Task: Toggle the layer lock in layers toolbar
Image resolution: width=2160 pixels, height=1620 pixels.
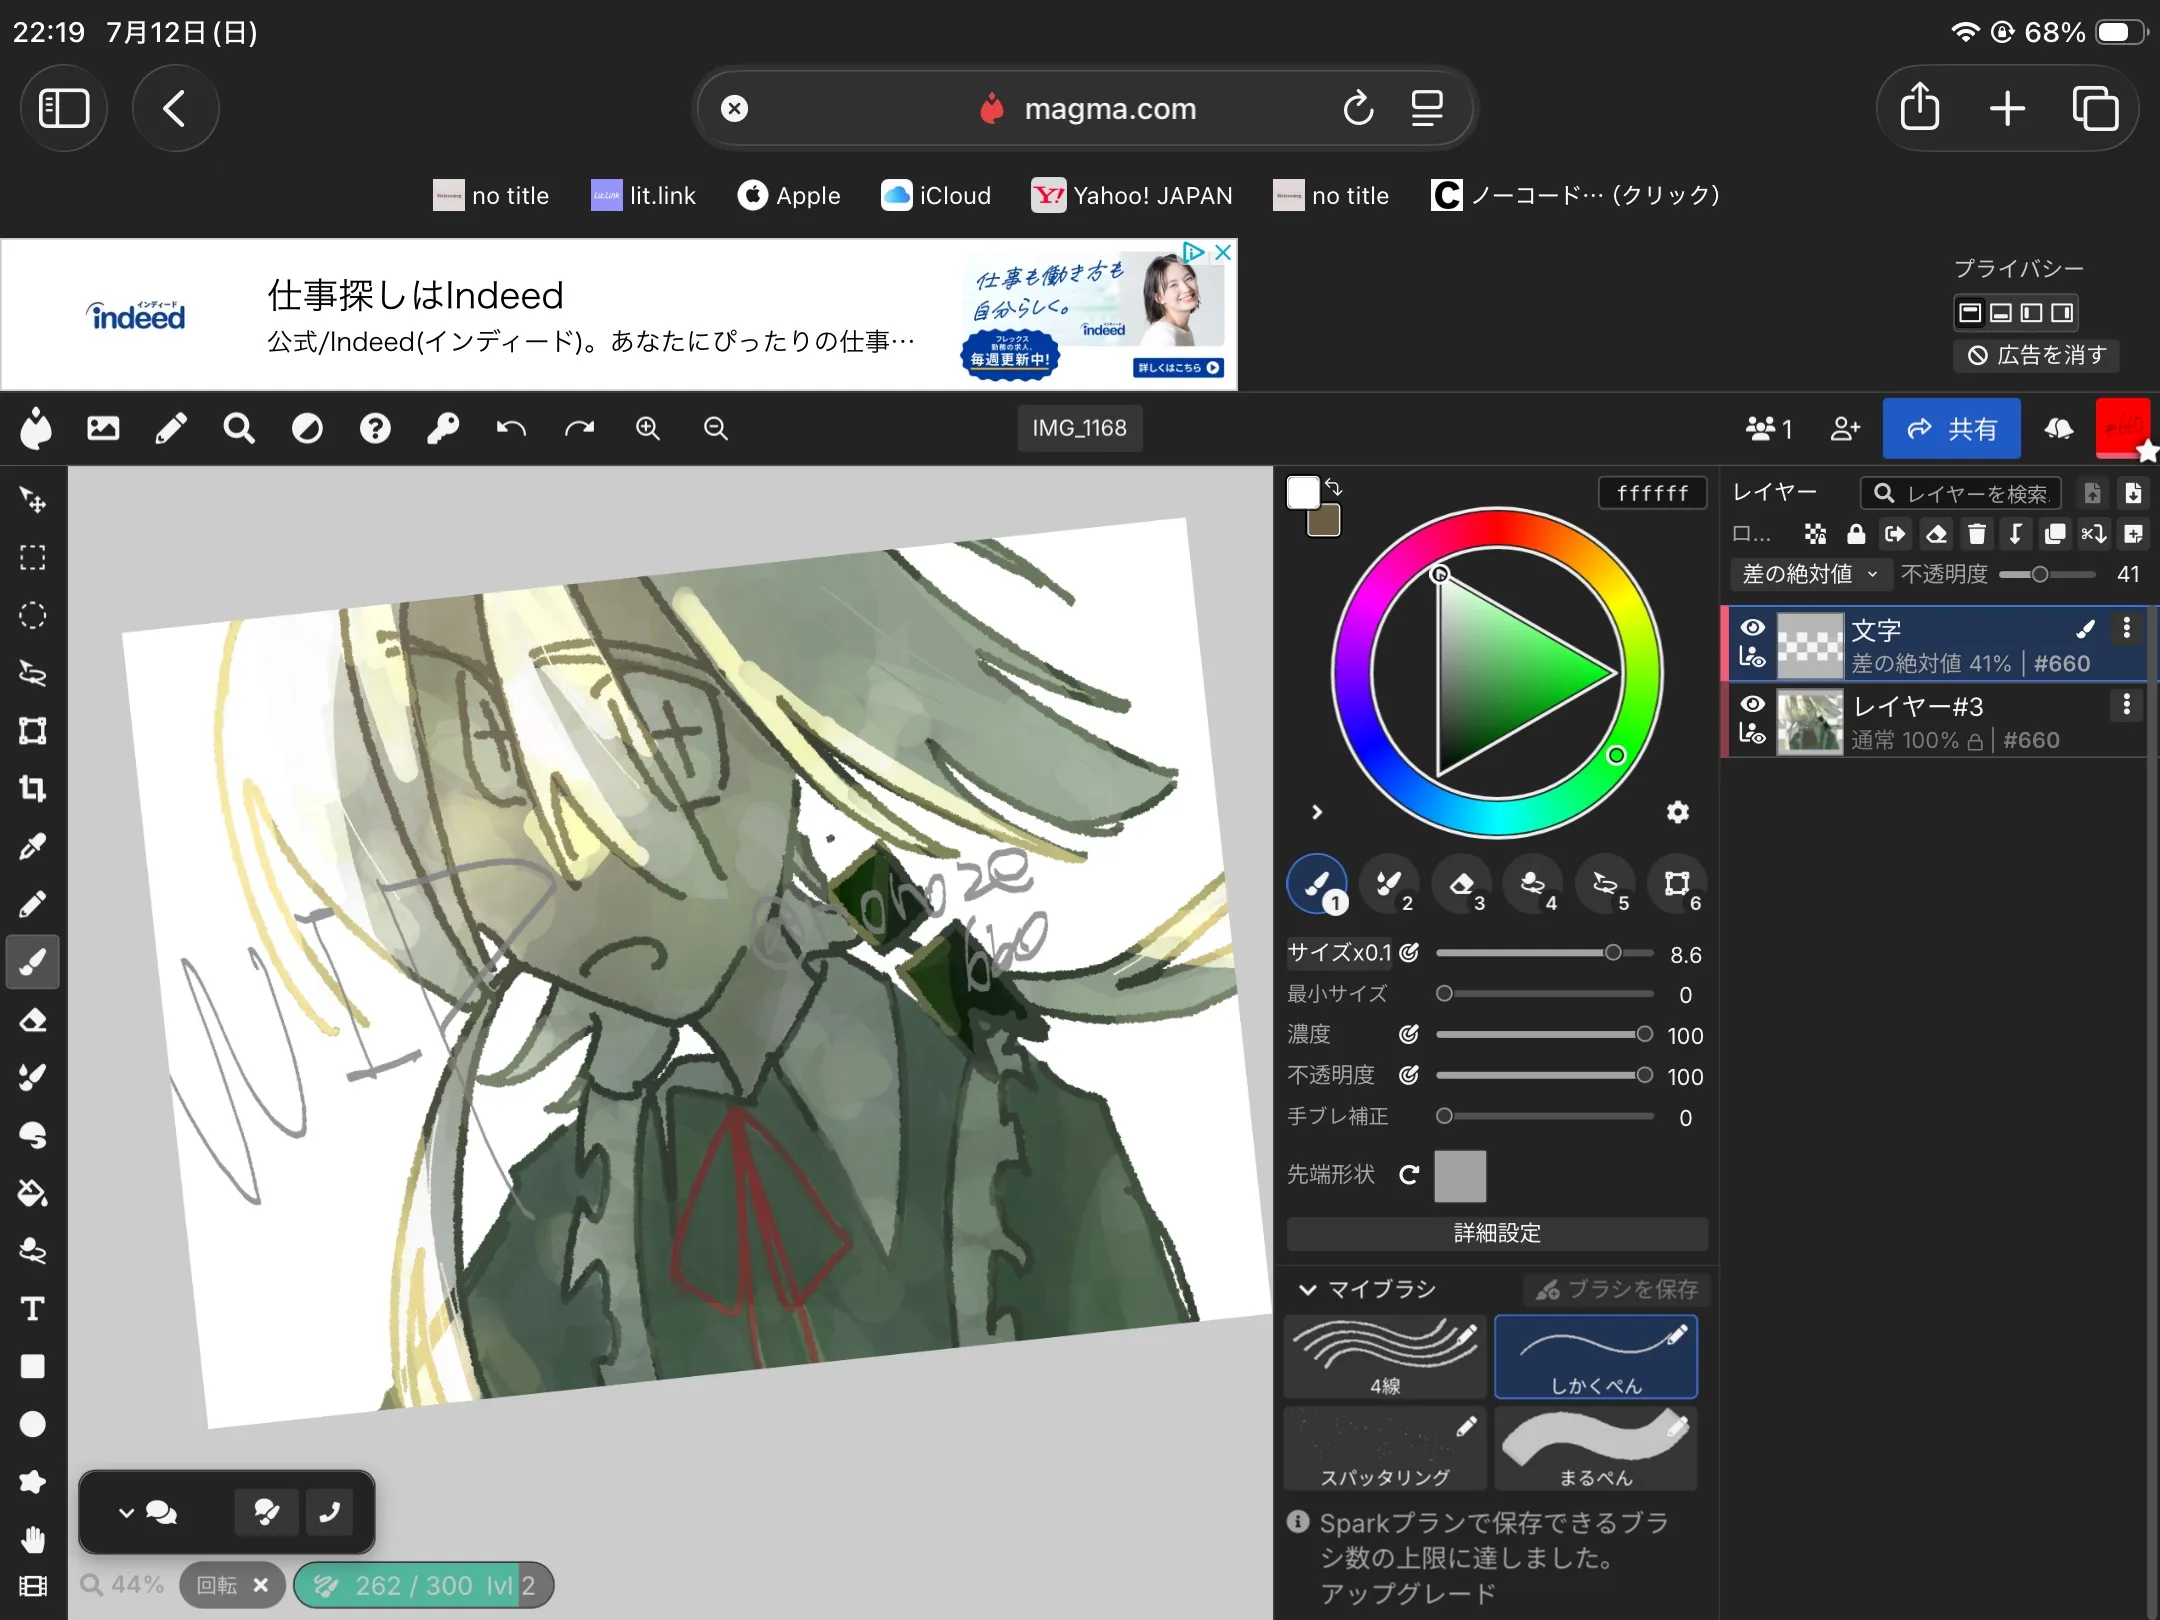Action: point(1856,534)
